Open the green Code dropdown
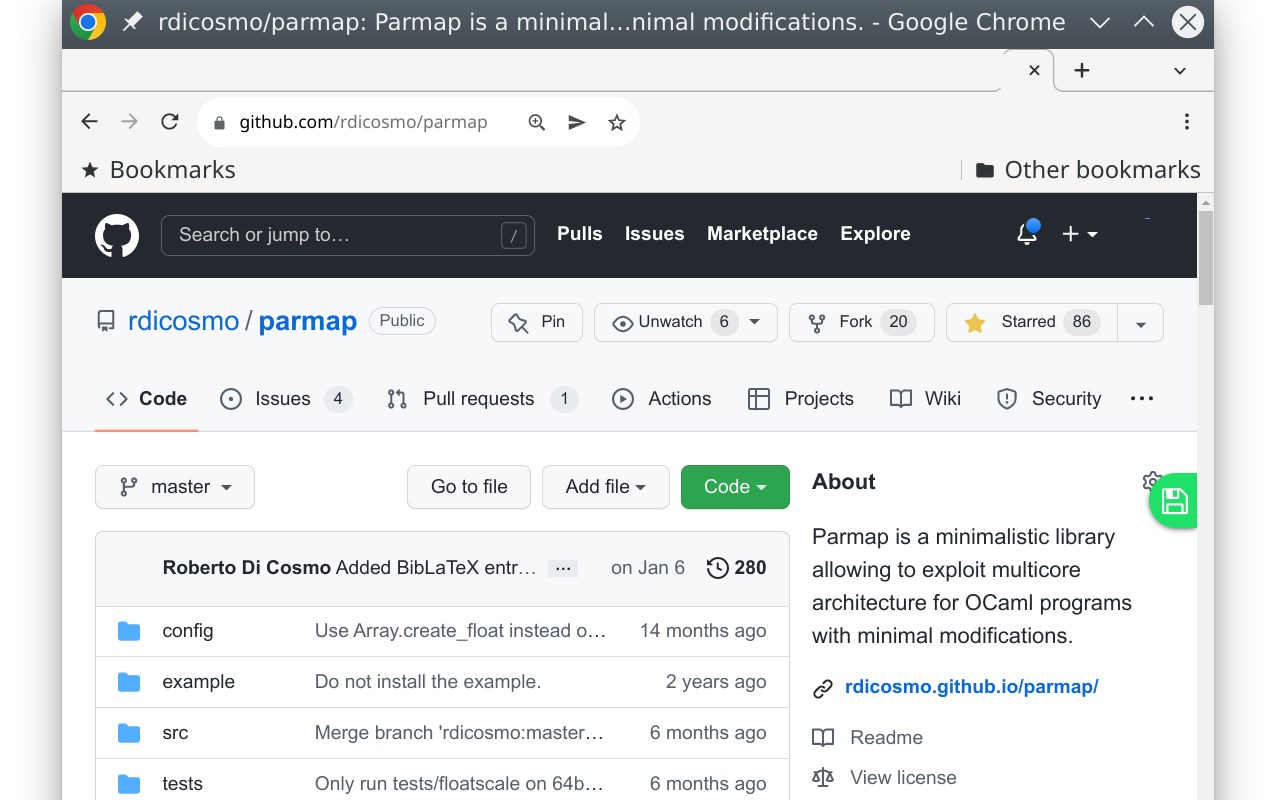The height and width of the screenshot is (800, 1280). click(735, 487)
